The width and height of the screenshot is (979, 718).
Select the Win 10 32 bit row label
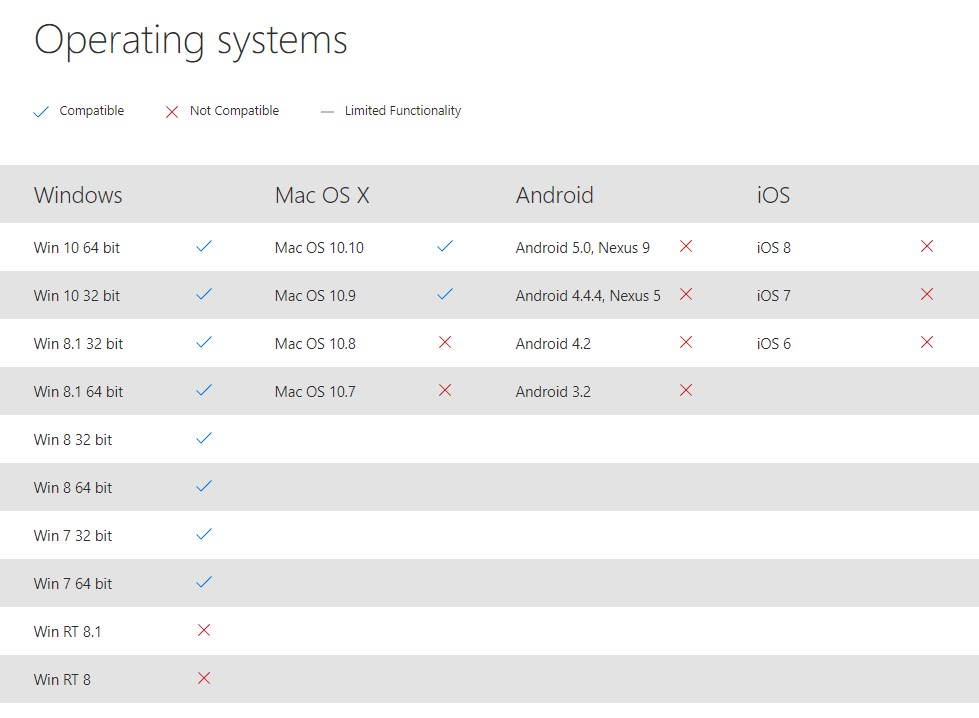pyautogui.click(x=77, y=296)
